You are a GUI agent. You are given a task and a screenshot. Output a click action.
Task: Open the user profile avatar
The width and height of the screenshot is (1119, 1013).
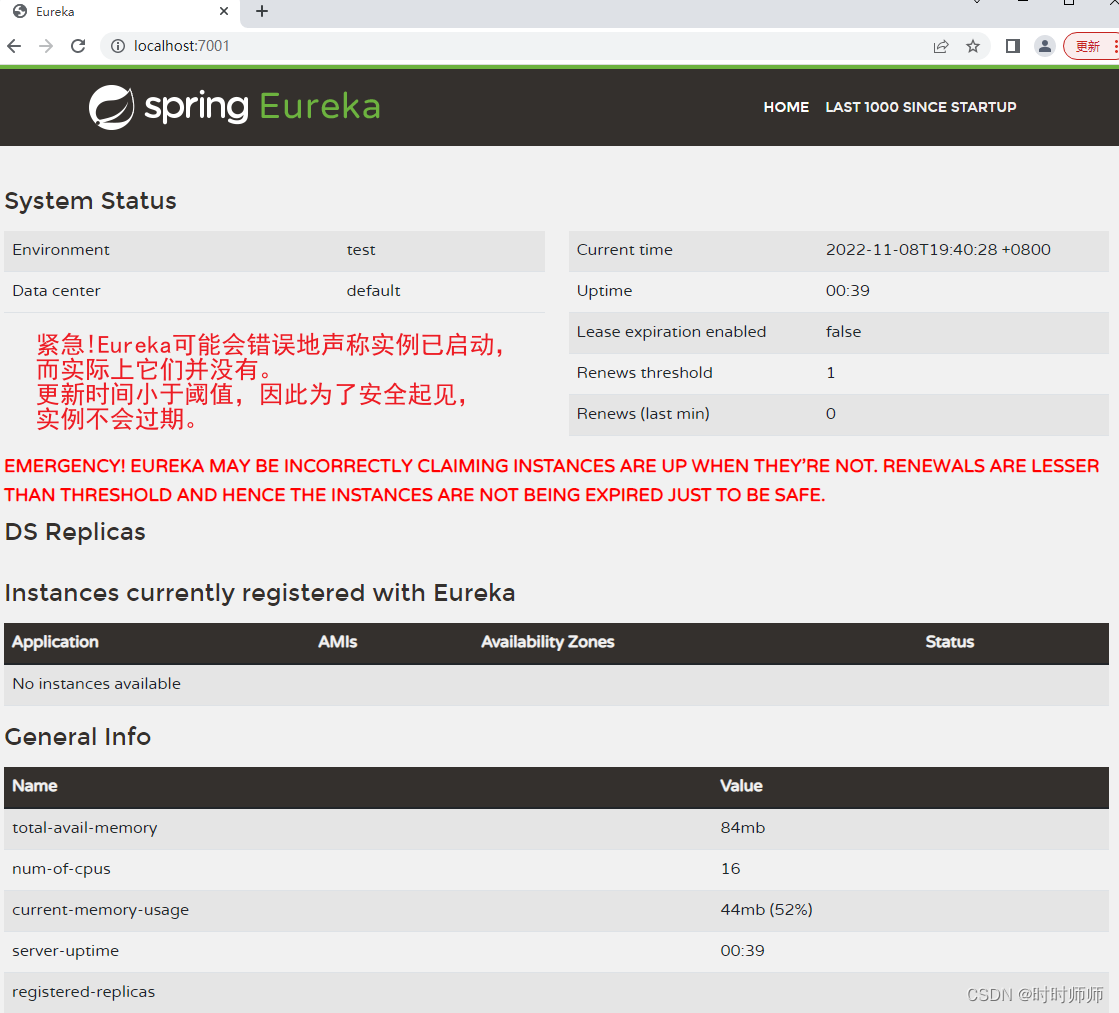coord(1044,46)
